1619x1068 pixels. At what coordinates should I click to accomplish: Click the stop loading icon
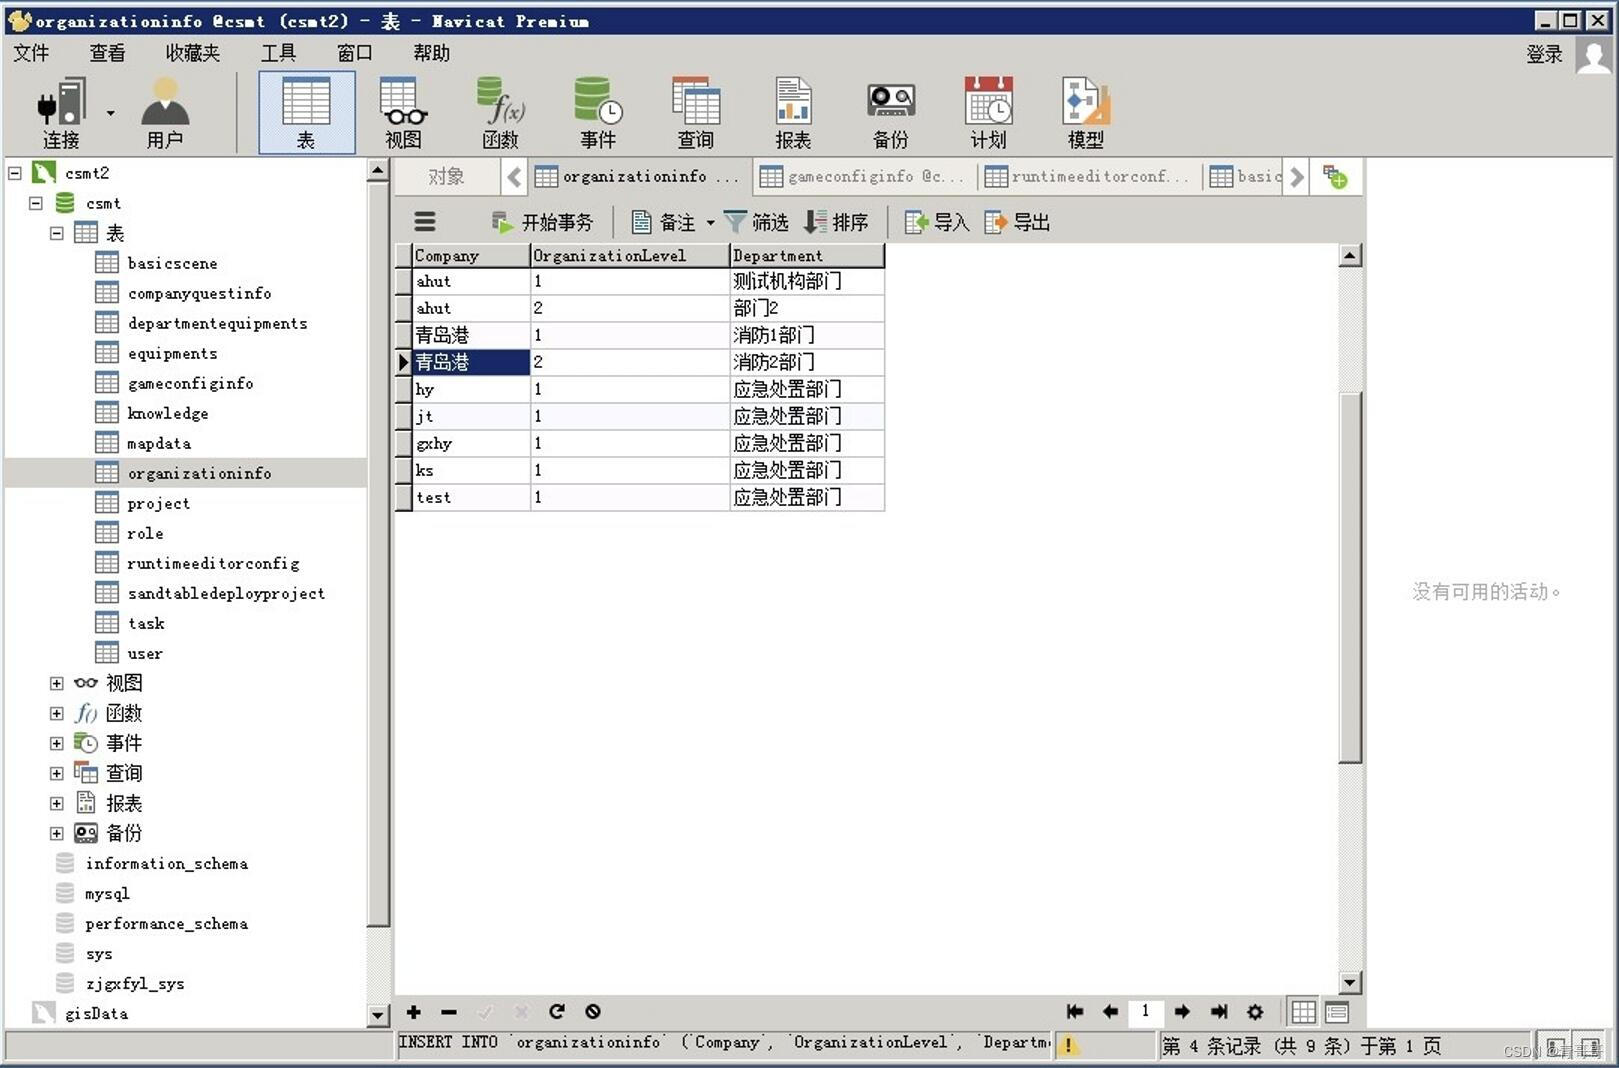[593, 1012]
